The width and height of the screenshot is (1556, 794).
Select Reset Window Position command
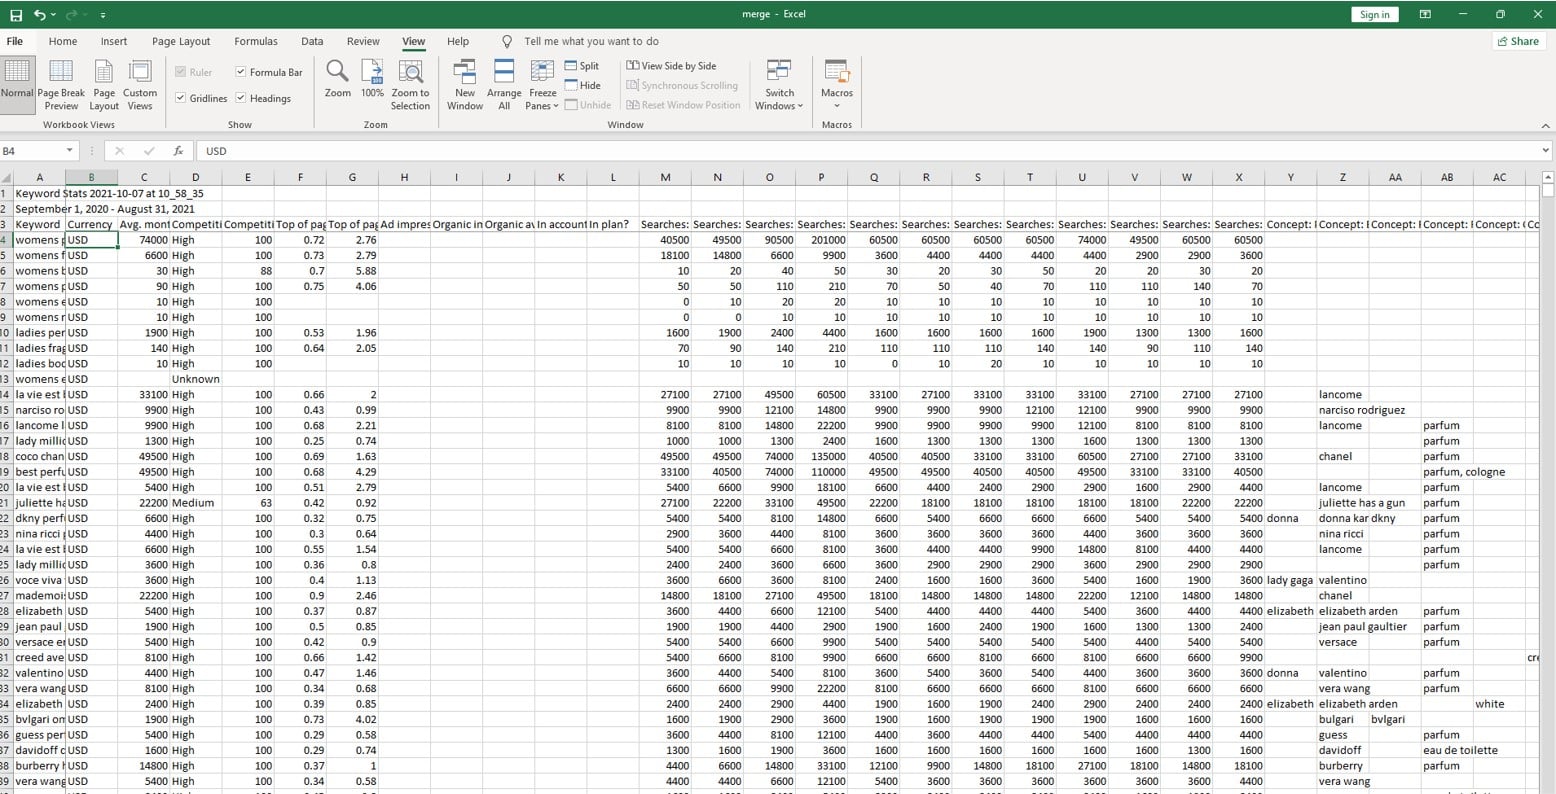tap(684, 105)
